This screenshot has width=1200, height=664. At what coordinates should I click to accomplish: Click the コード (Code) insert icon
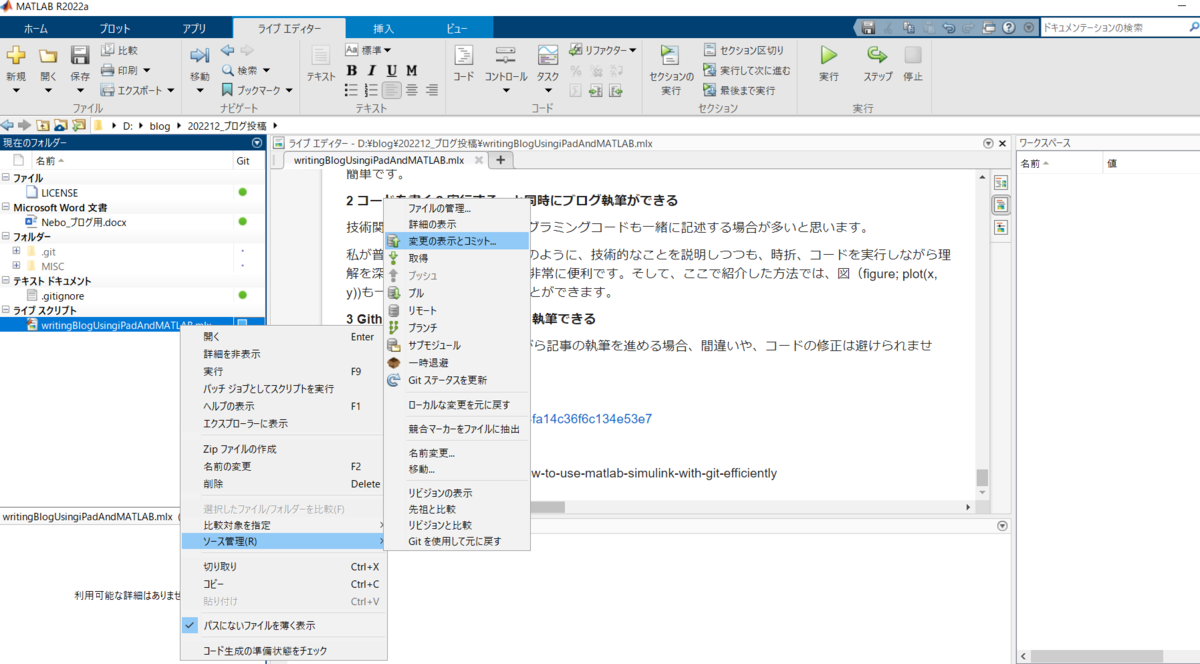pos(463,55)
